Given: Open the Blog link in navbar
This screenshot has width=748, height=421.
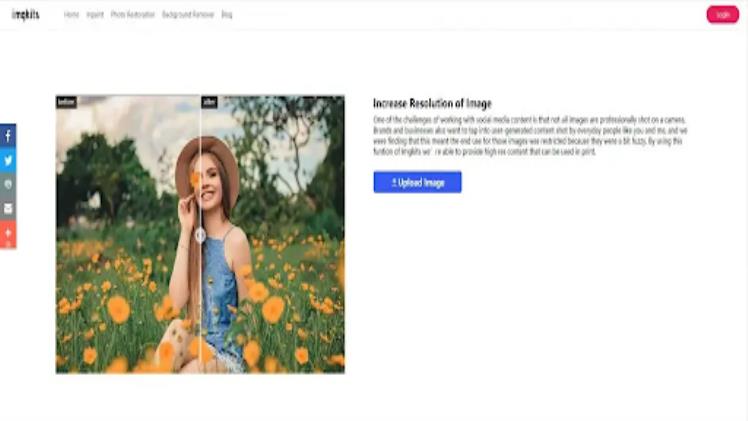Looking at the screenshot, I should click(x=227, y=15).
